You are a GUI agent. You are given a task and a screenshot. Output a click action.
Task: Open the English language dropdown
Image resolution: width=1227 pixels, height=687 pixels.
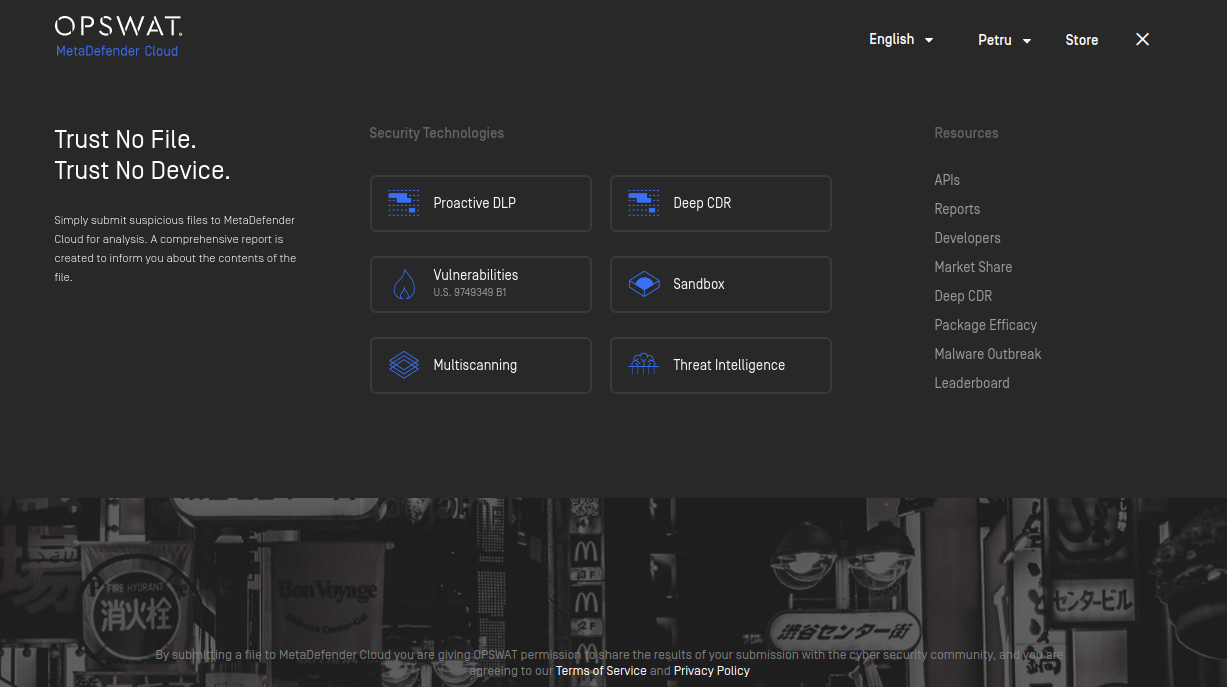(901, 40)
